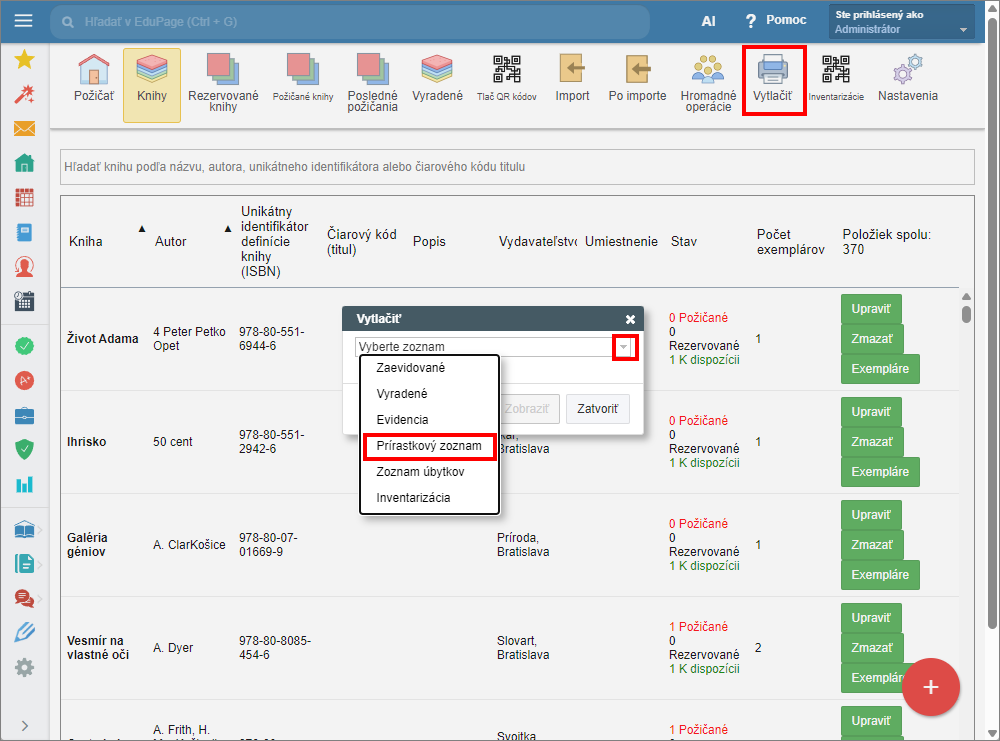Choose Prírastkový zoznam from the list
Viewport: 1000px width, 741px height.
pos(429,446)
